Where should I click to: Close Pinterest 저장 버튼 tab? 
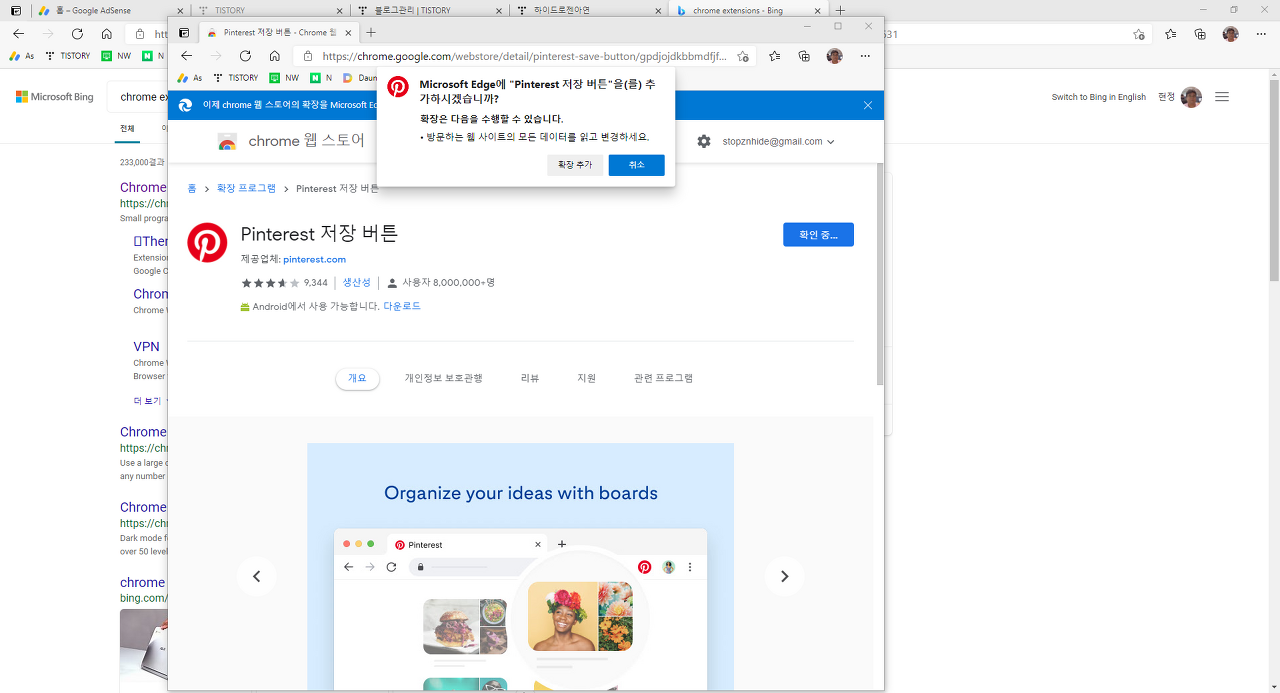coord(348,33)
